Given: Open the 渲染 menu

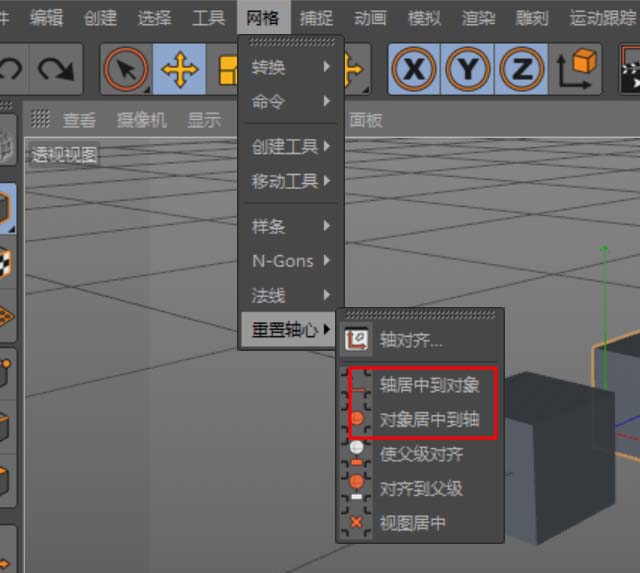Looking at the screenshot, I should (479, 18).
